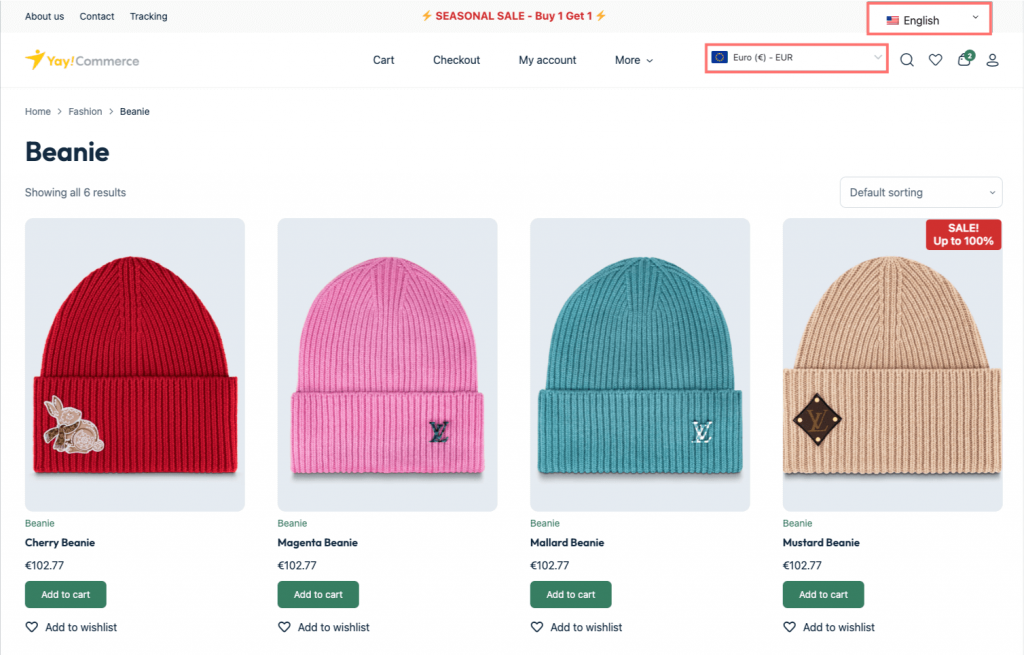
Task: Add Cherry Beanie to cart
Action: coord(65,594)
